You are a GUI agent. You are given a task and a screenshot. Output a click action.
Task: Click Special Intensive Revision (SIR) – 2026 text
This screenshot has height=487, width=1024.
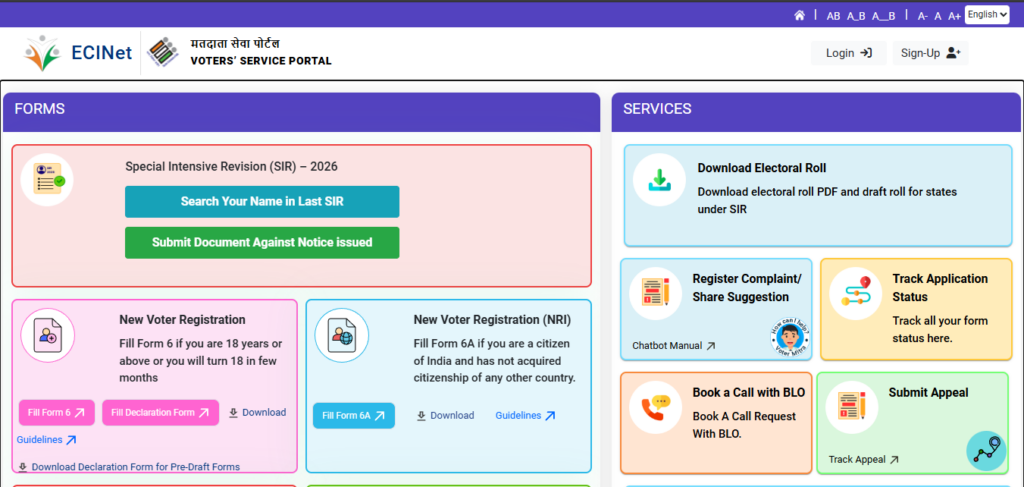click(231, 166)
